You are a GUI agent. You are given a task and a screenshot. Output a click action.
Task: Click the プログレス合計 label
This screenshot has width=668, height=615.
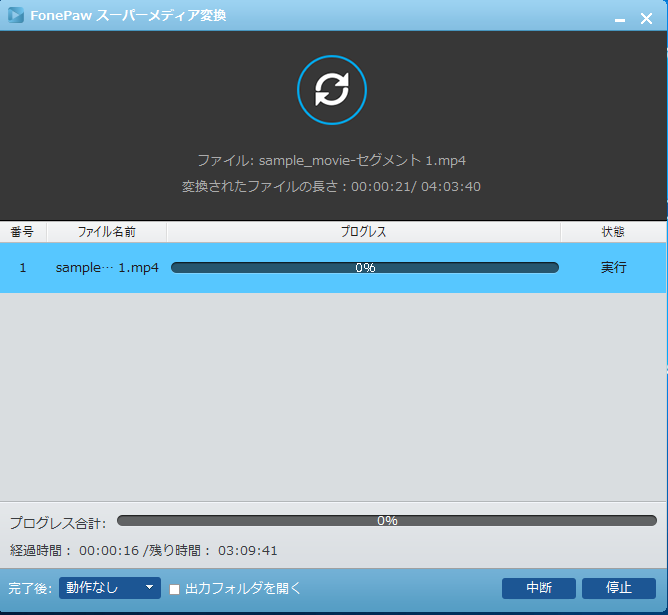(x=58, y=523)
